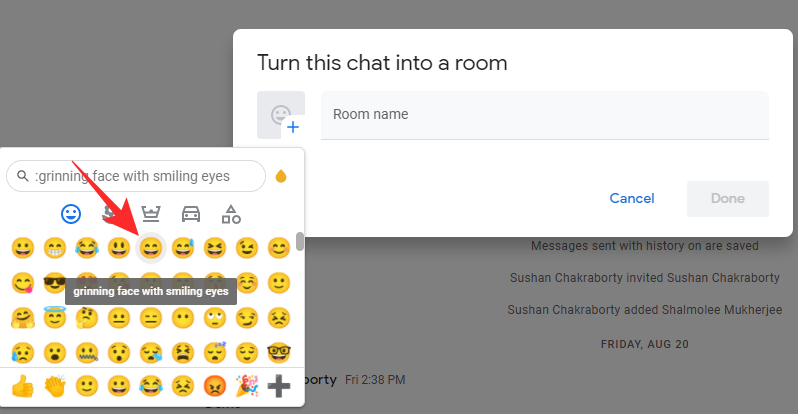Select the party popper emoji

(x=247, y=386)
